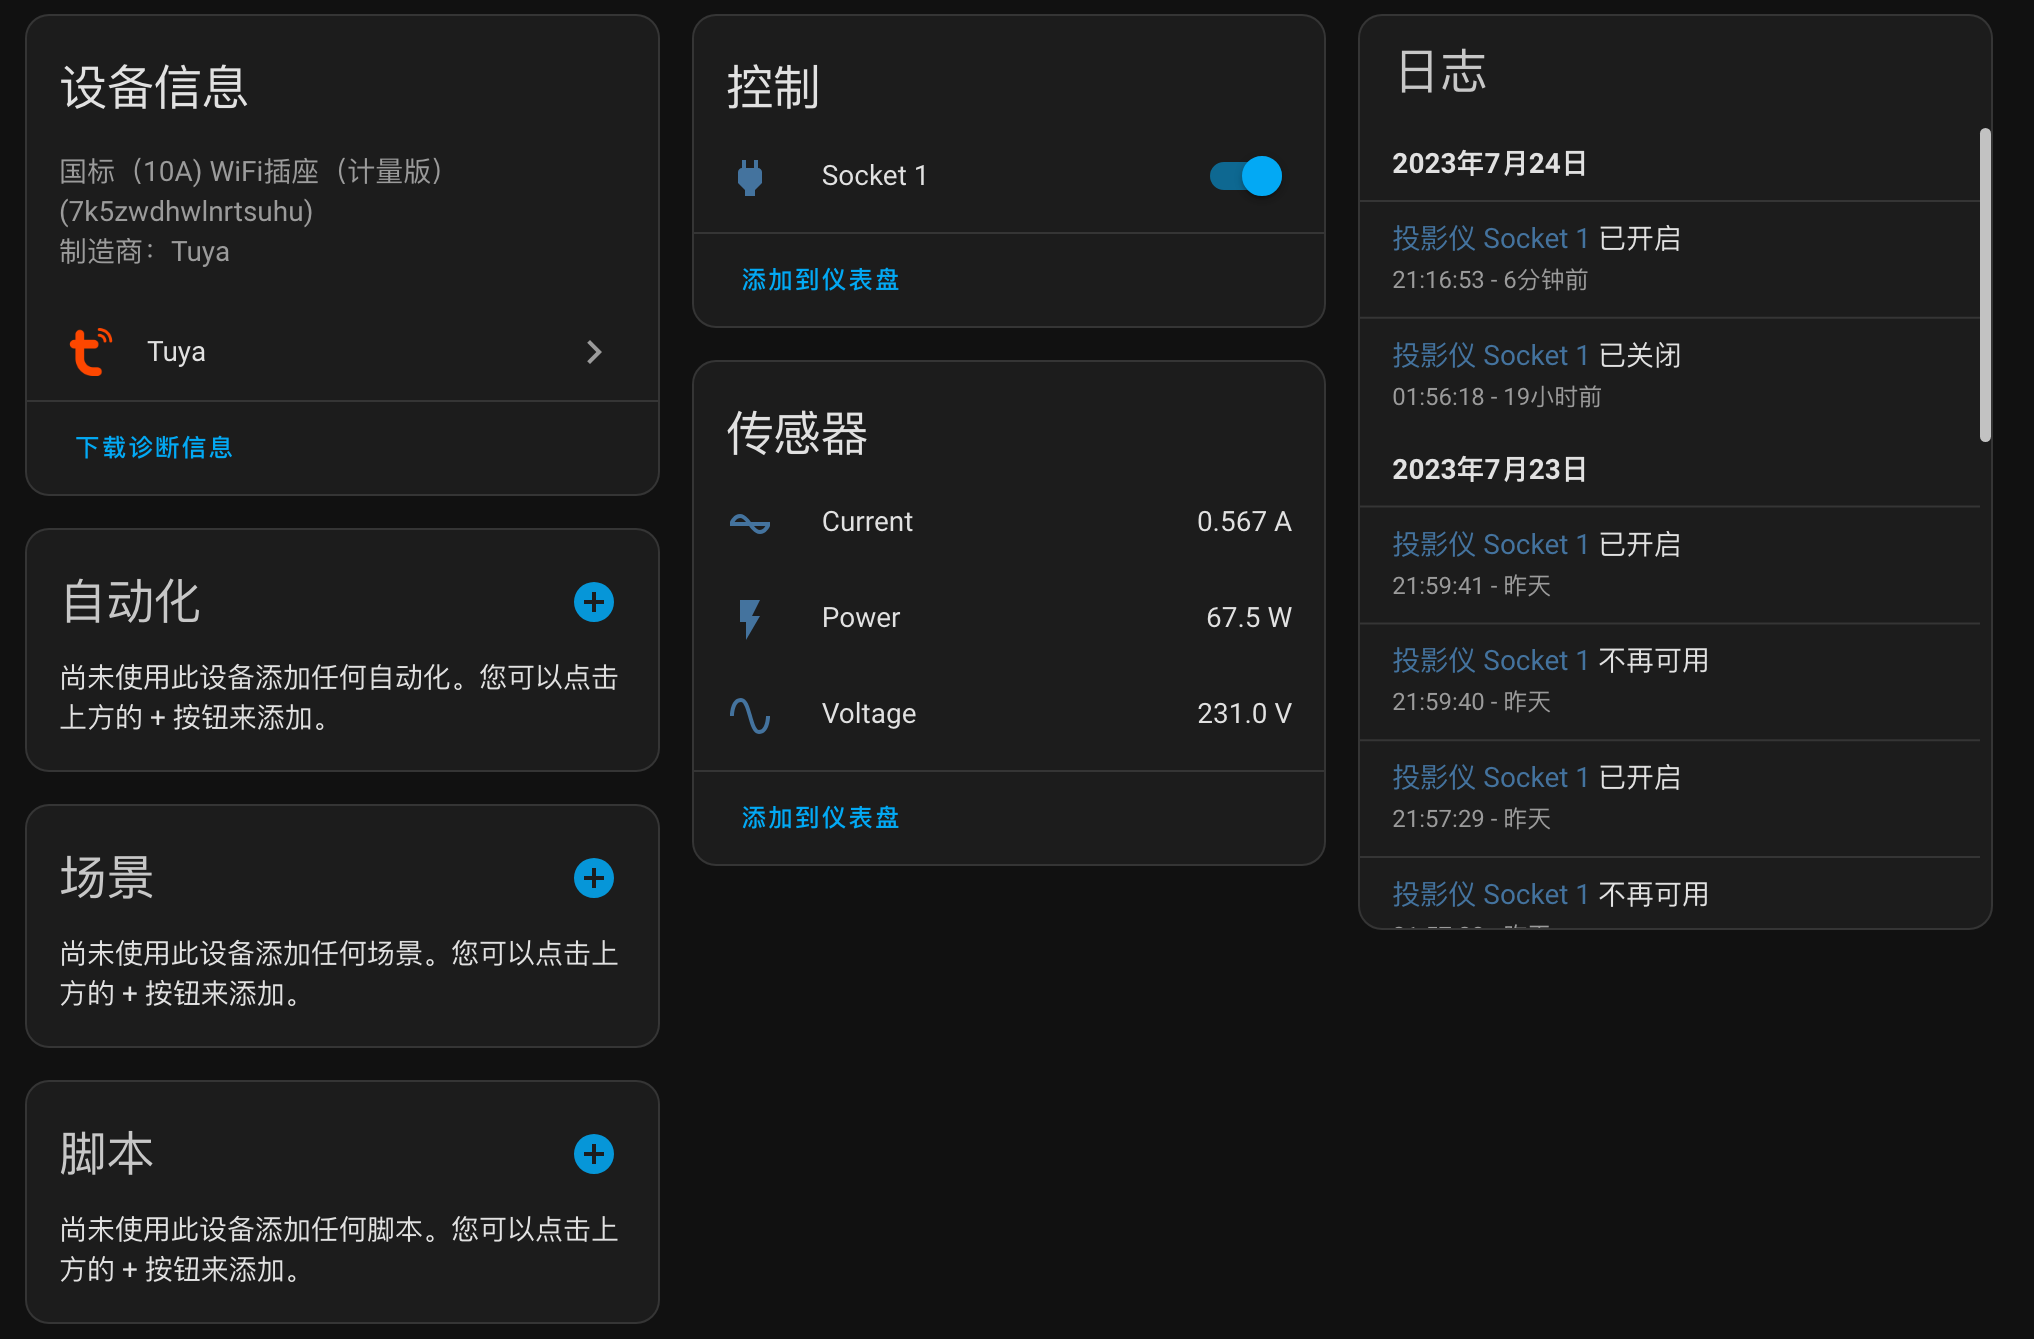The image size is (2034, 1339).
Task: Expand the Tuya integration chevron arrow
Action: point(594,352)
